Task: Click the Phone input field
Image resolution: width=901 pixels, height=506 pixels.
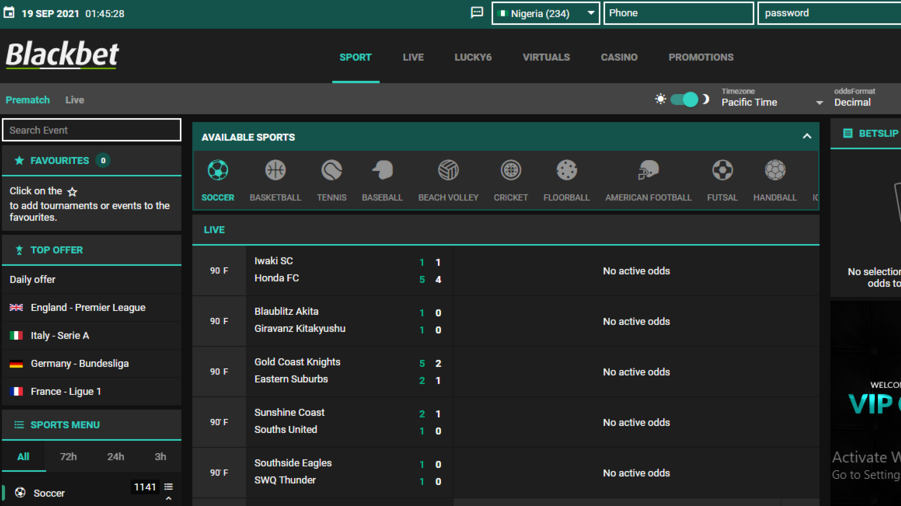Action: (678, 13)
